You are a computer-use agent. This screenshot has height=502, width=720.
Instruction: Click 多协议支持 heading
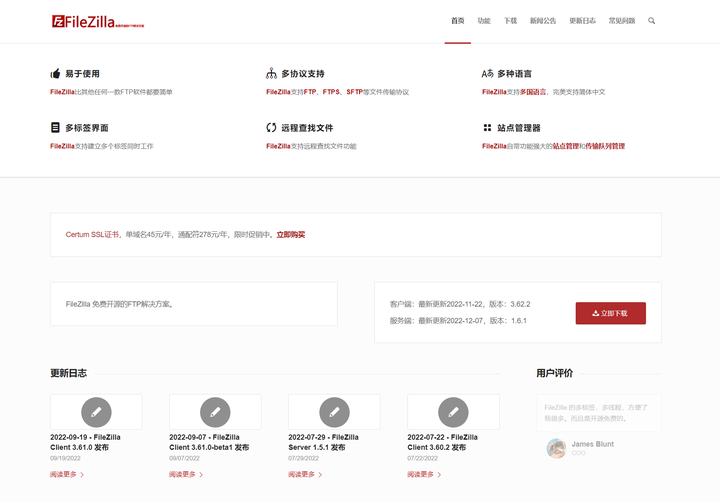(303, 73)
